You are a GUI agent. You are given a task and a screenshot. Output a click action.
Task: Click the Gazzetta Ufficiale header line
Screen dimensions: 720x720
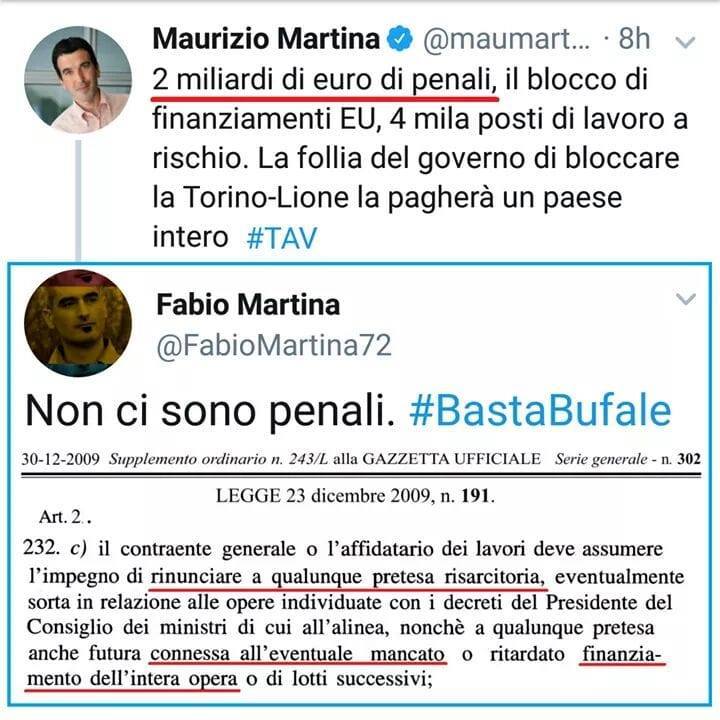click(x=361, y=459)
